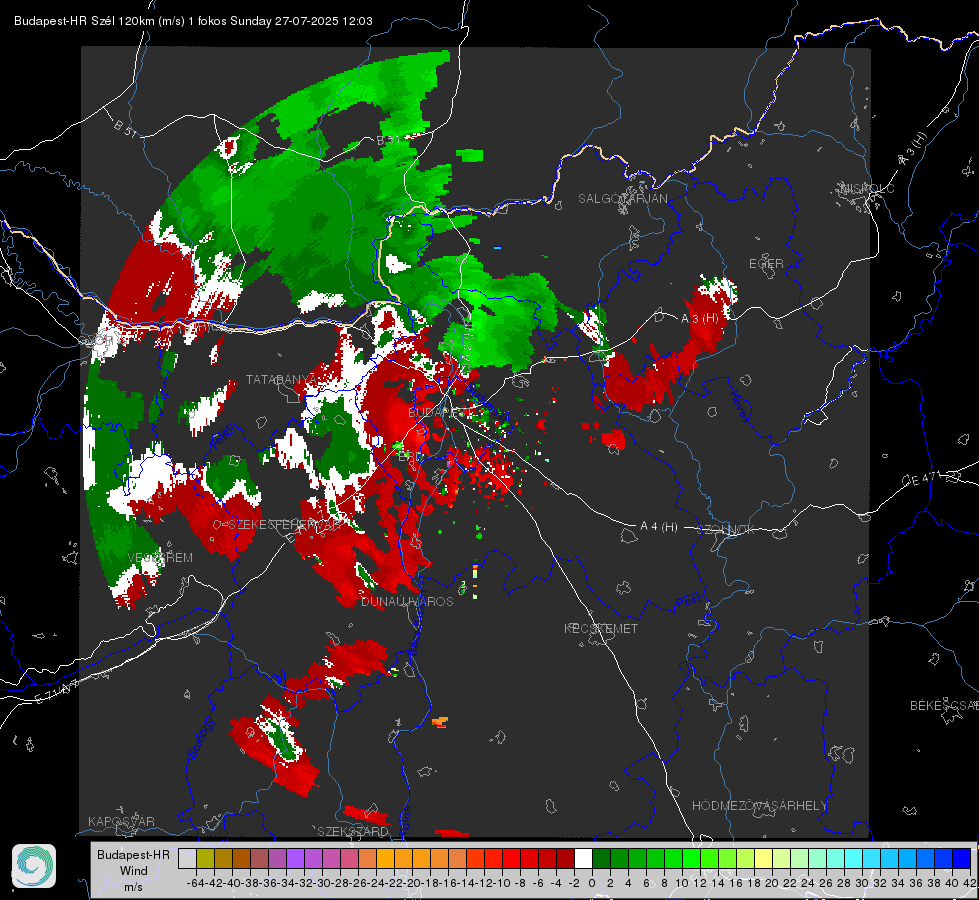Click the -64 legend value
The width and height of the screenshot is (979, 900).
tap(195, 883)
